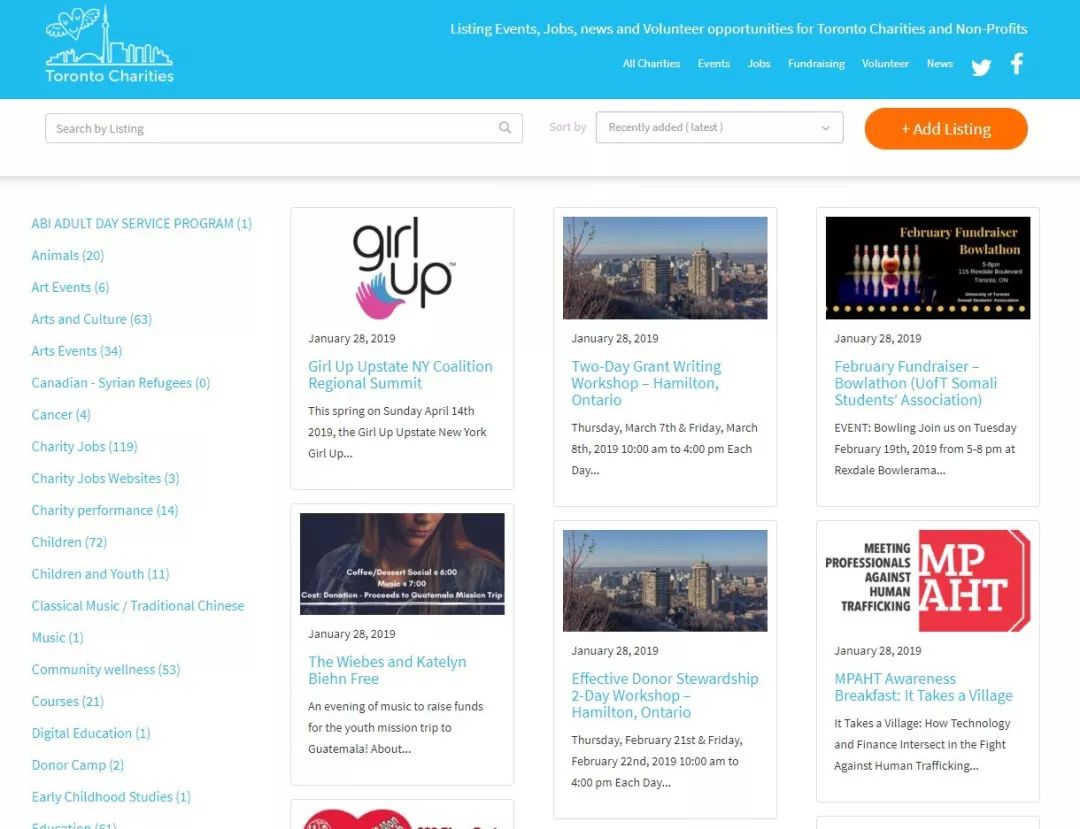
Task: Select the Children (72) category
Action: 69,542
